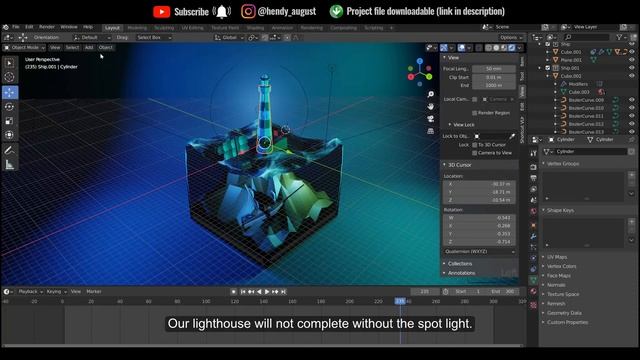
Task: Open the Render properties camera icon
Action: point(533,167)
